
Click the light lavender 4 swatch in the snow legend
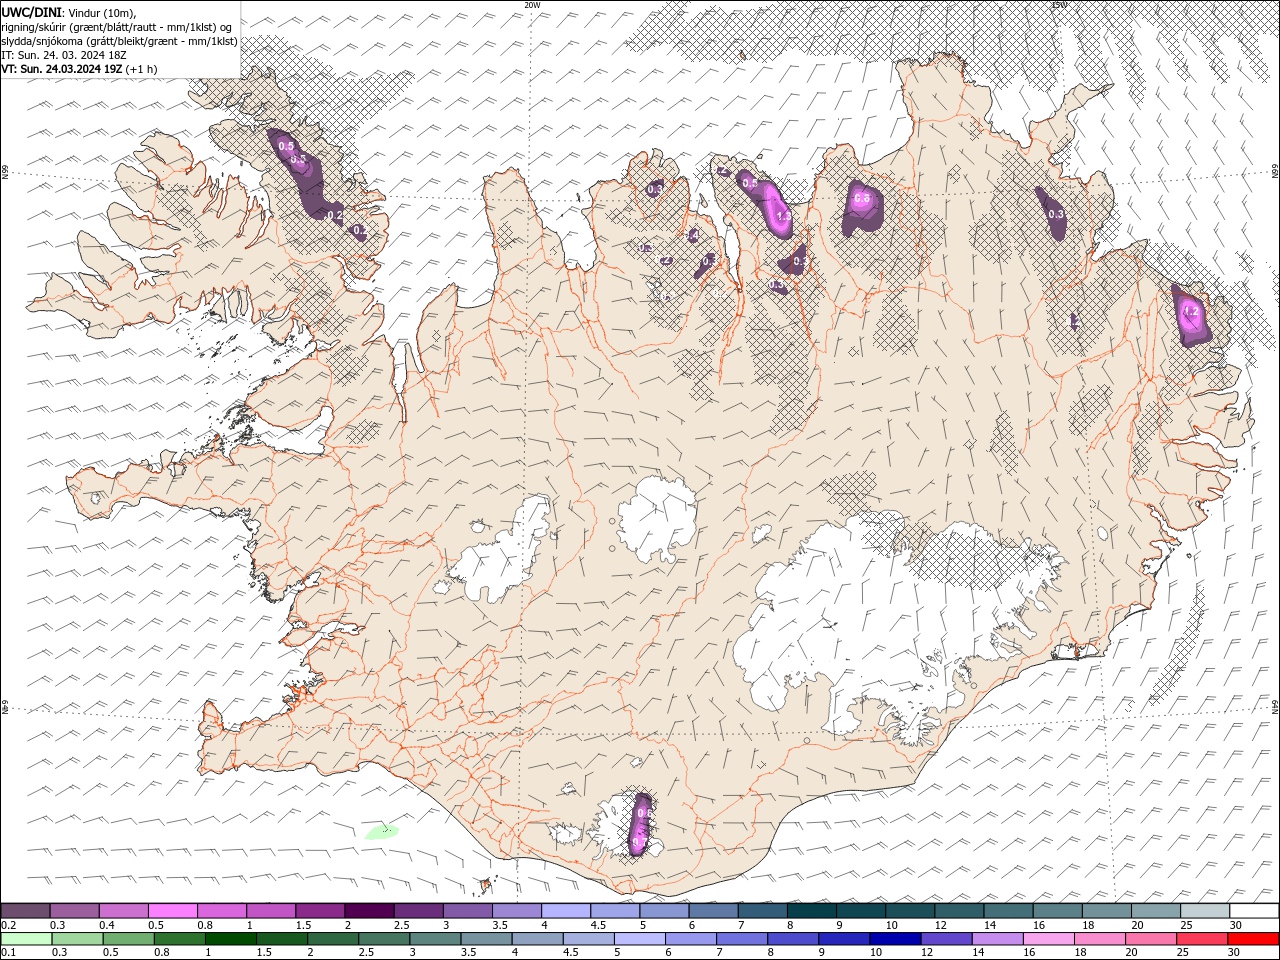coord(565,911)
